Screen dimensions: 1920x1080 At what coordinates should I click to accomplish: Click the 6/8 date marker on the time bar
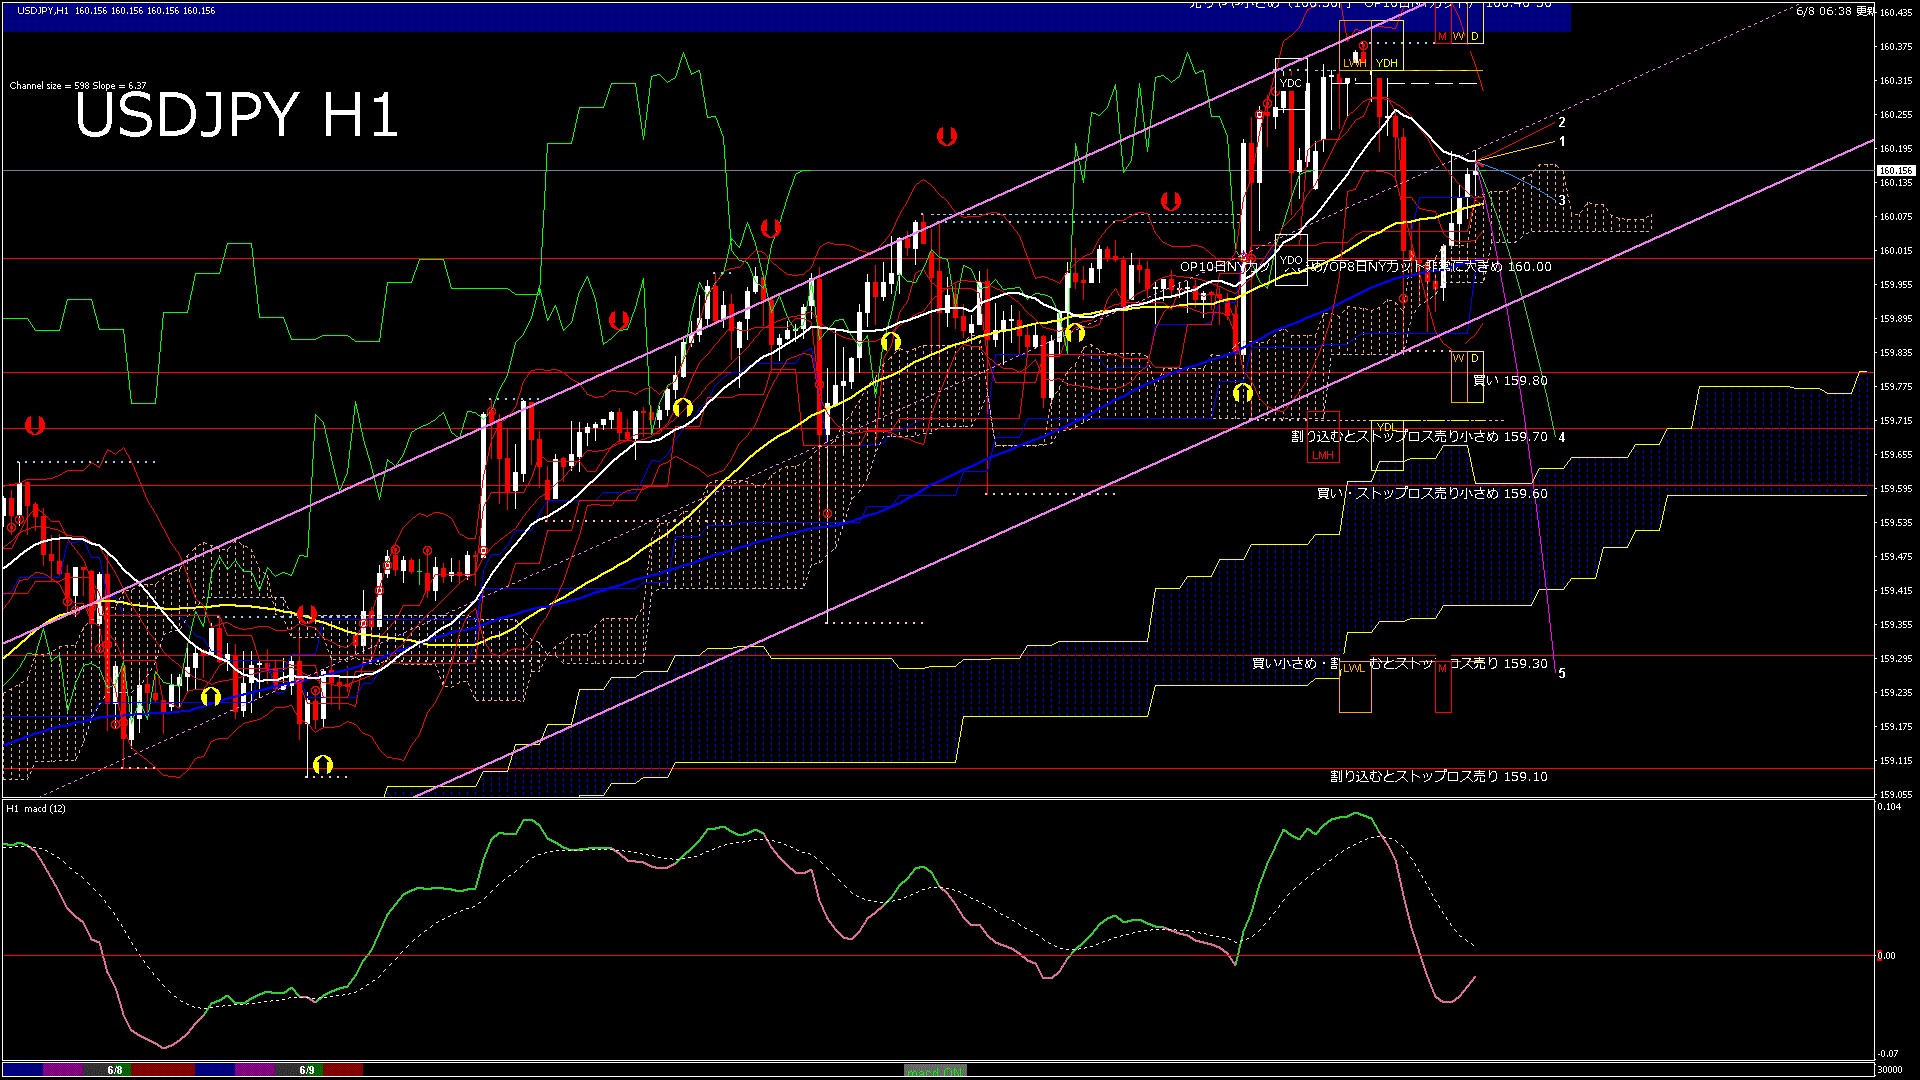click(x=115, y=1070)
